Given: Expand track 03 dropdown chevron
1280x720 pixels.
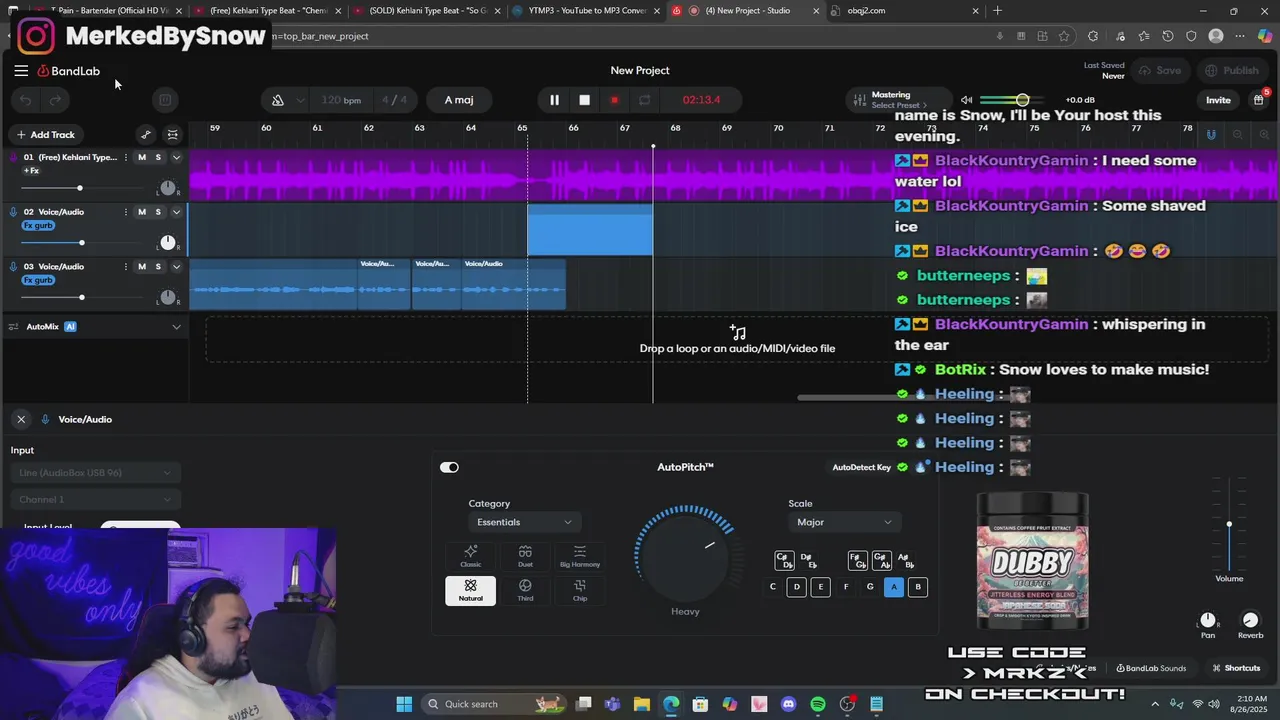Looking at the screenshot, I should [x=177, y=267].
